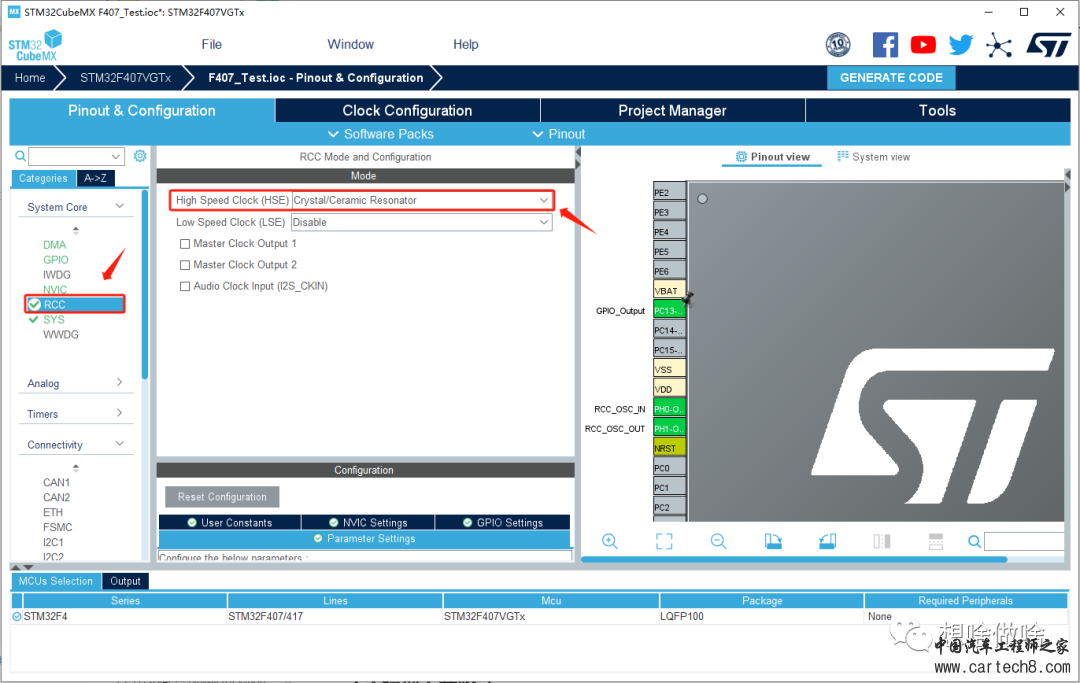
Task: Click the pin search magnifier icon
Action: (975, 542)
